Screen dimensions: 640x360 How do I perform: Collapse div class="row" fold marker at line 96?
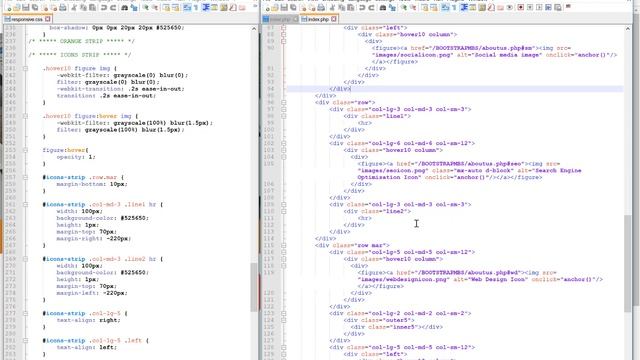point(284,102)
